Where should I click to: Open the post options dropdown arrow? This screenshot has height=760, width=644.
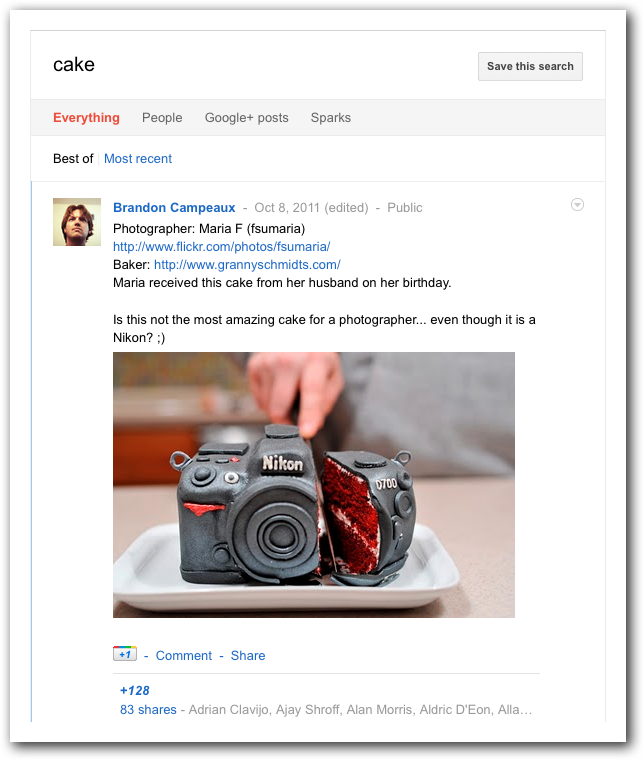pos(577,205)
